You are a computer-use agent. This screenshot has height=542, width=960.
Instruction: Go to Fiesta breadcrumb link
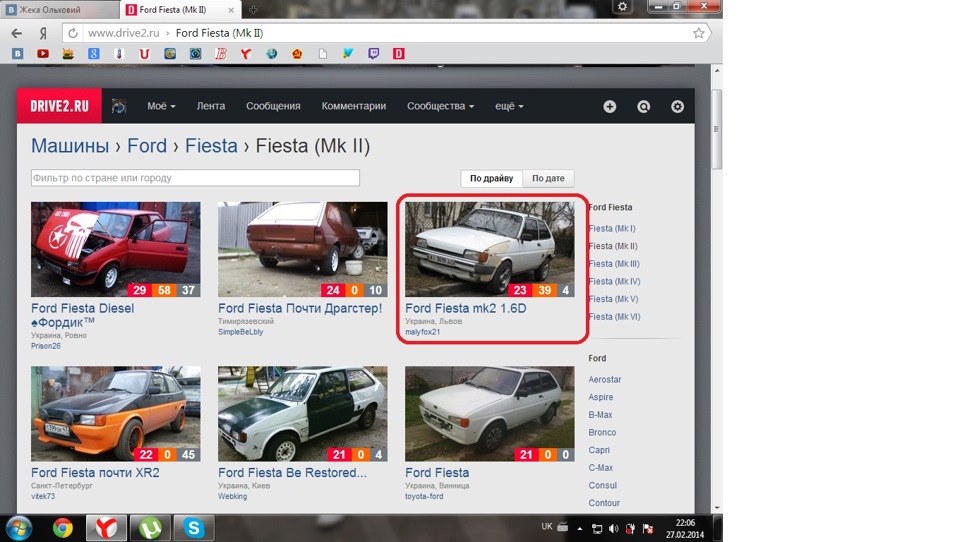(211, 146)
